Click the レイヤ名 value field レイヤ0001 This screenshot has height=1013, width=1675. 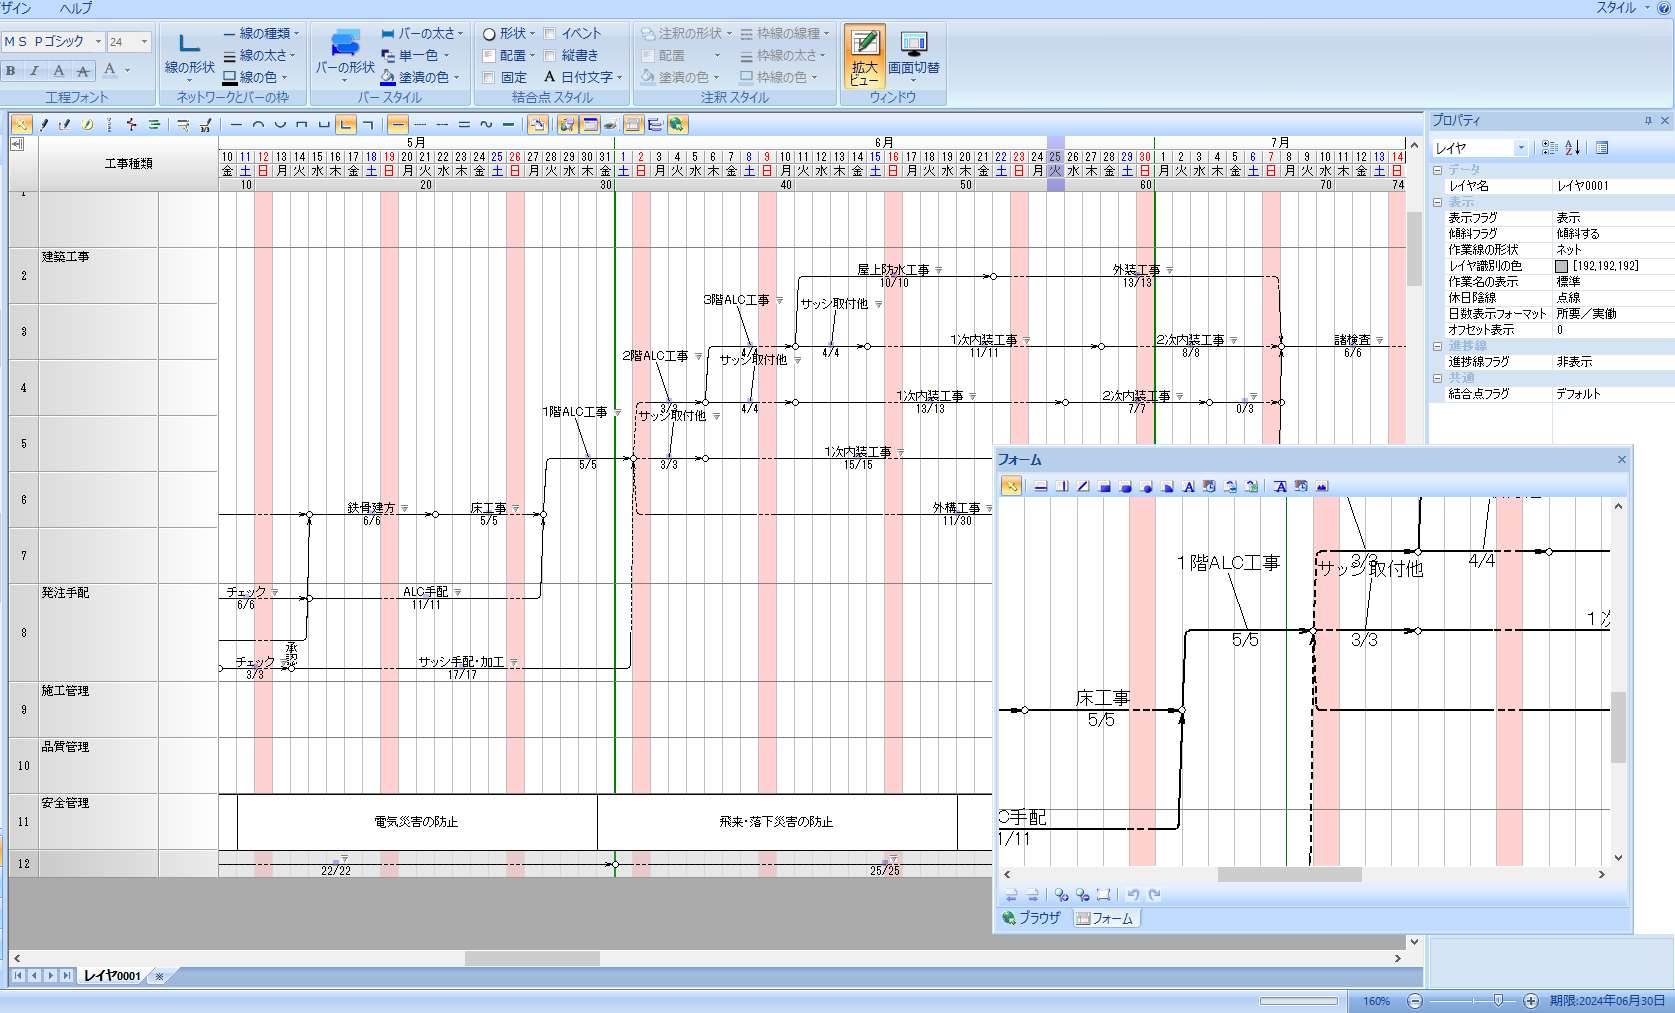click(1611, 186)
